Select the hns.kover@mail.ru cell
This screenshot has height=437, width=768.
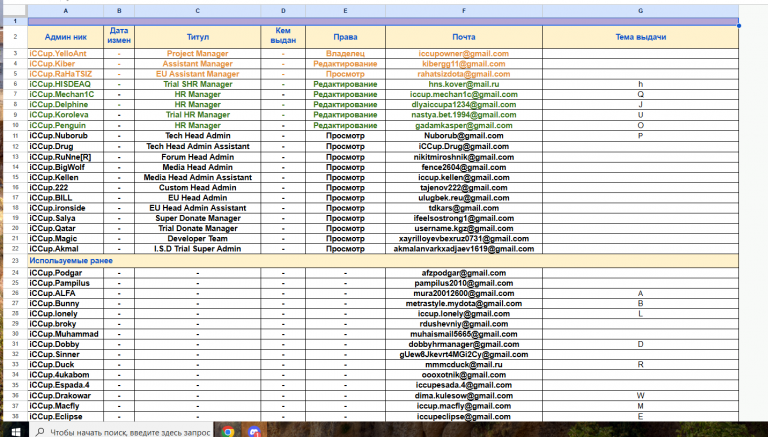pos(464,84)
